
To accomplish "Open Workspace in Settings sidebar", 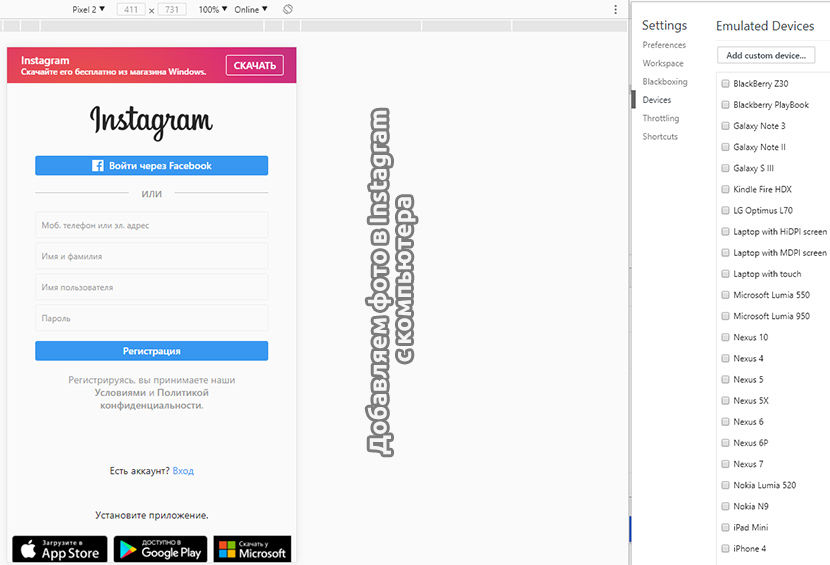I will click(x=663, y=63).
